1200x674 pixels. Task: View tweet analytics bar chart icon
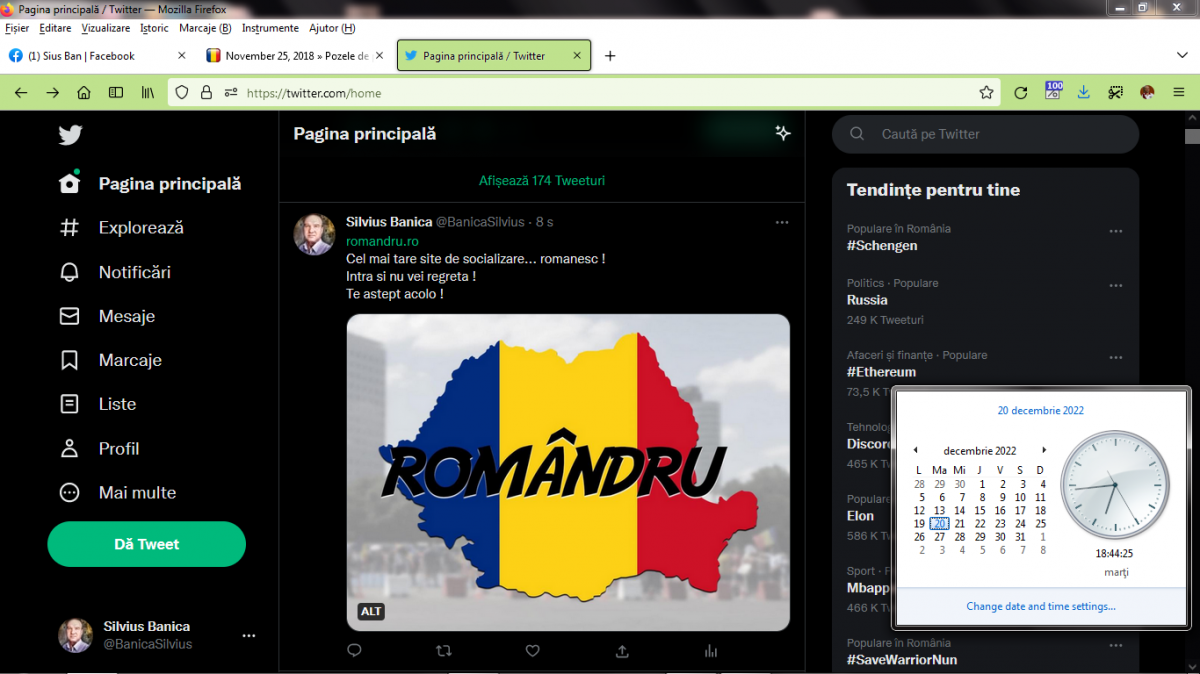pyautogui.click(x=711, y=651)
